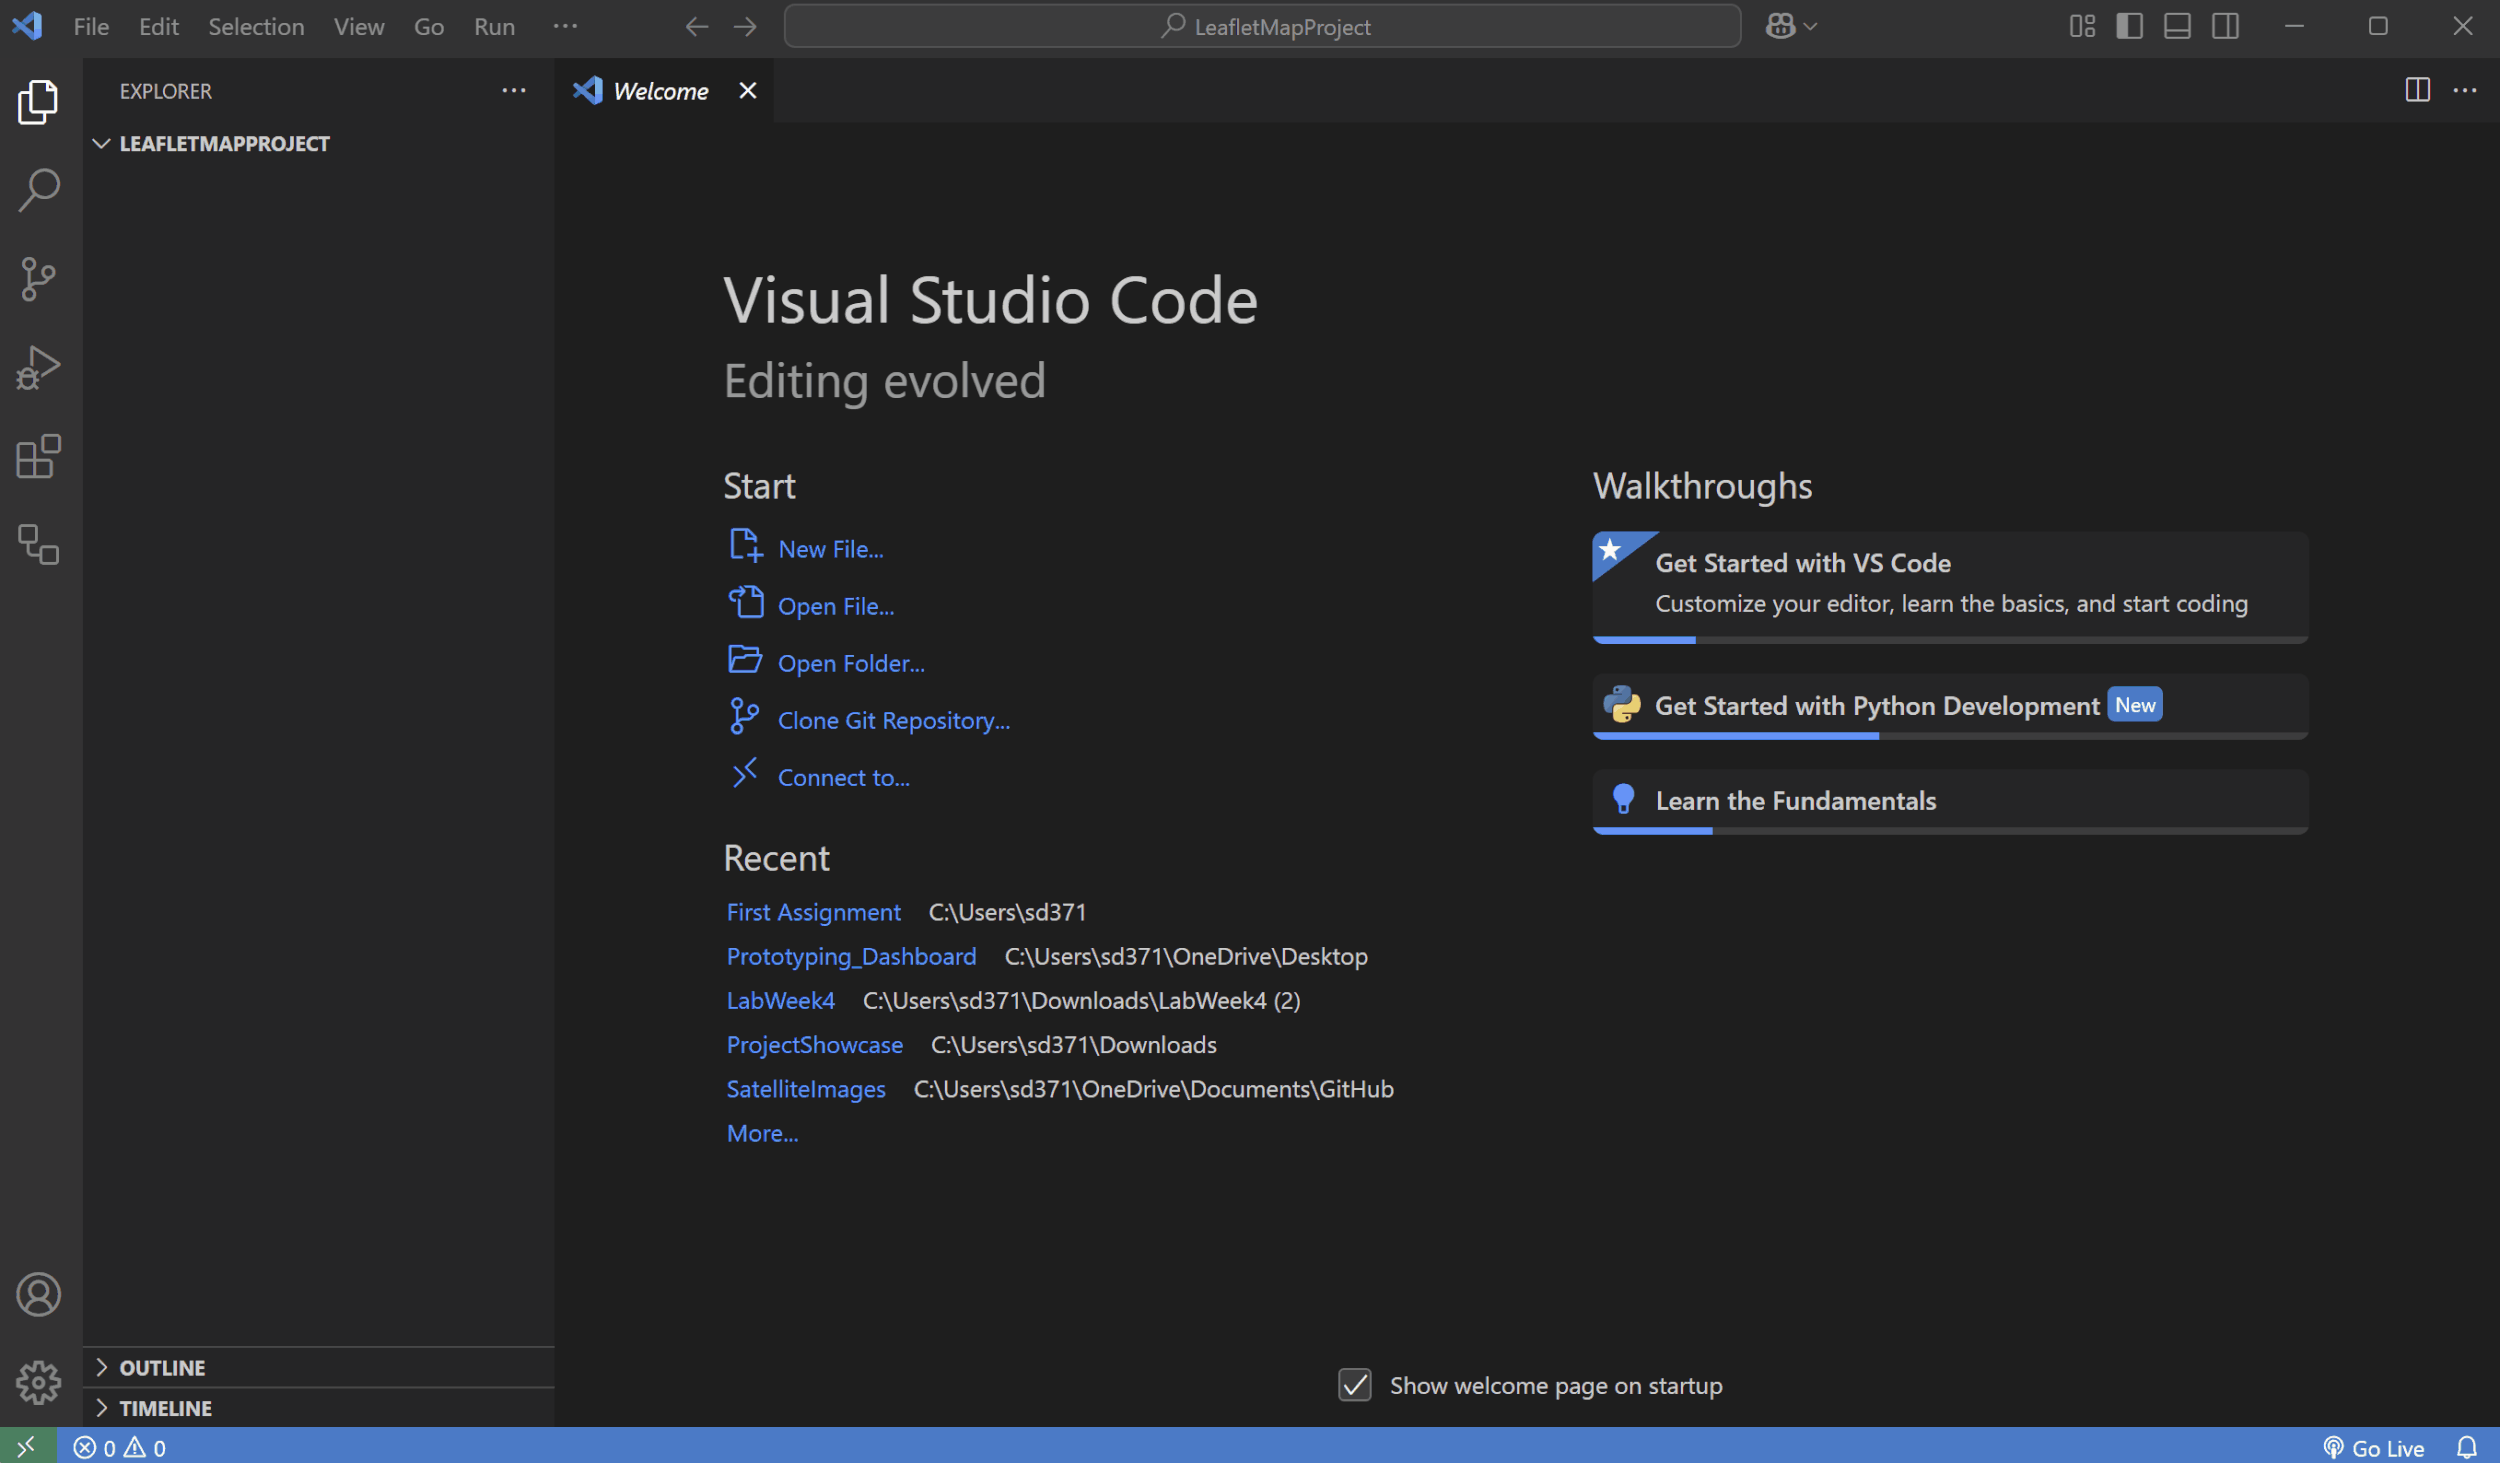Click New File... link
This screenshot has width=2500, height=1463.
pyautogui.click(x=830, y=549)
